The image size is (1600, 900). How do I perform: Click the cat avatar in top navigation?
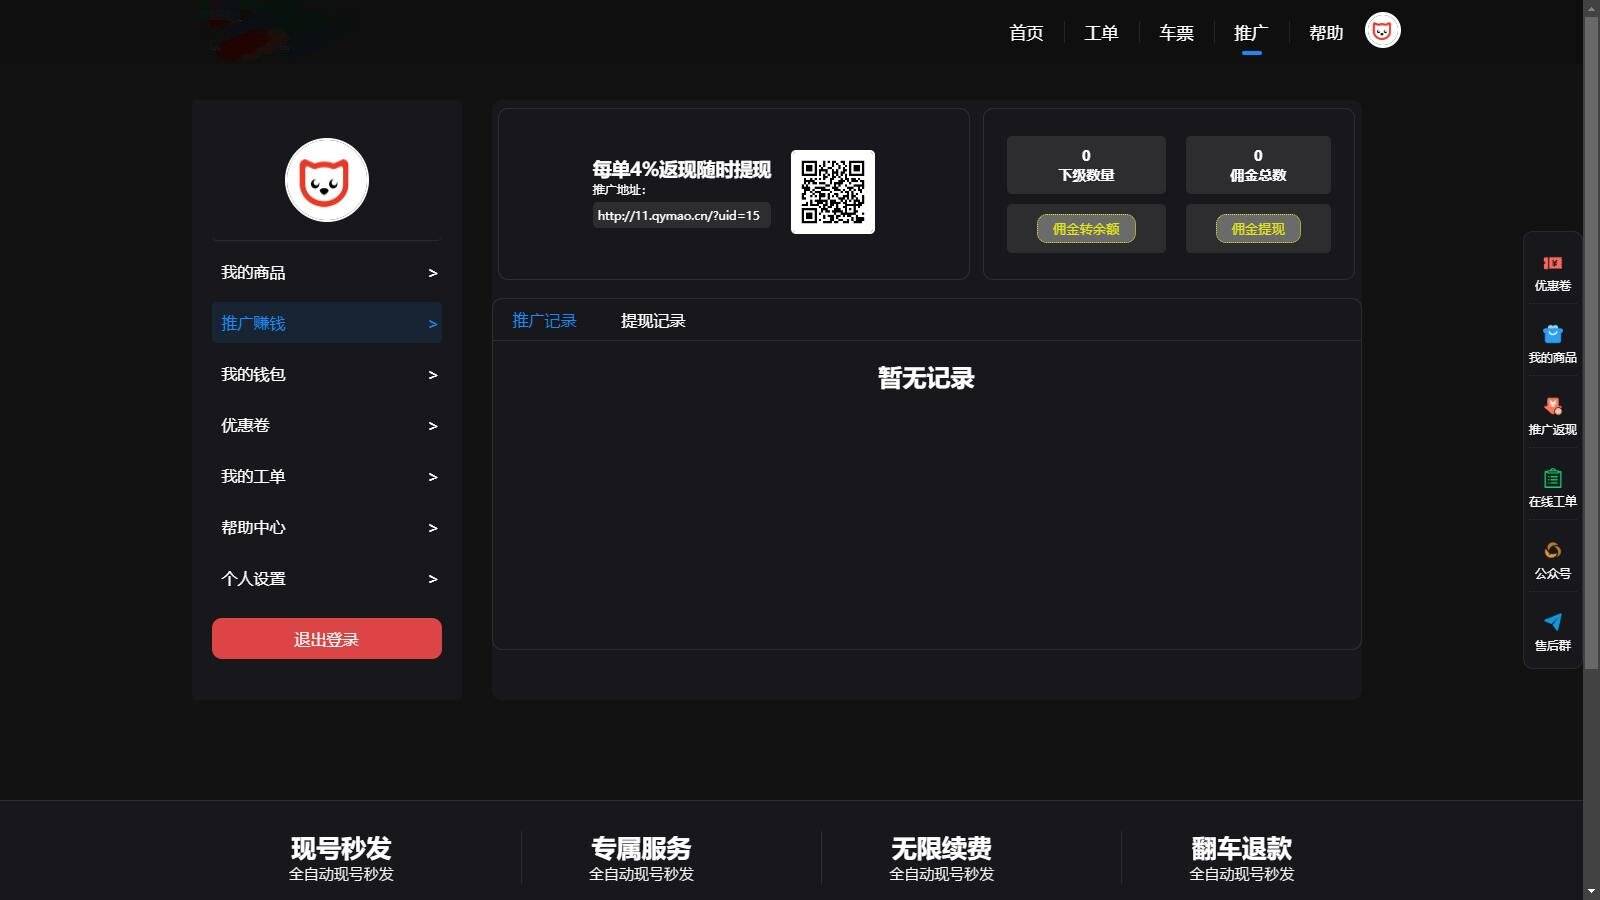[1382, 31]
